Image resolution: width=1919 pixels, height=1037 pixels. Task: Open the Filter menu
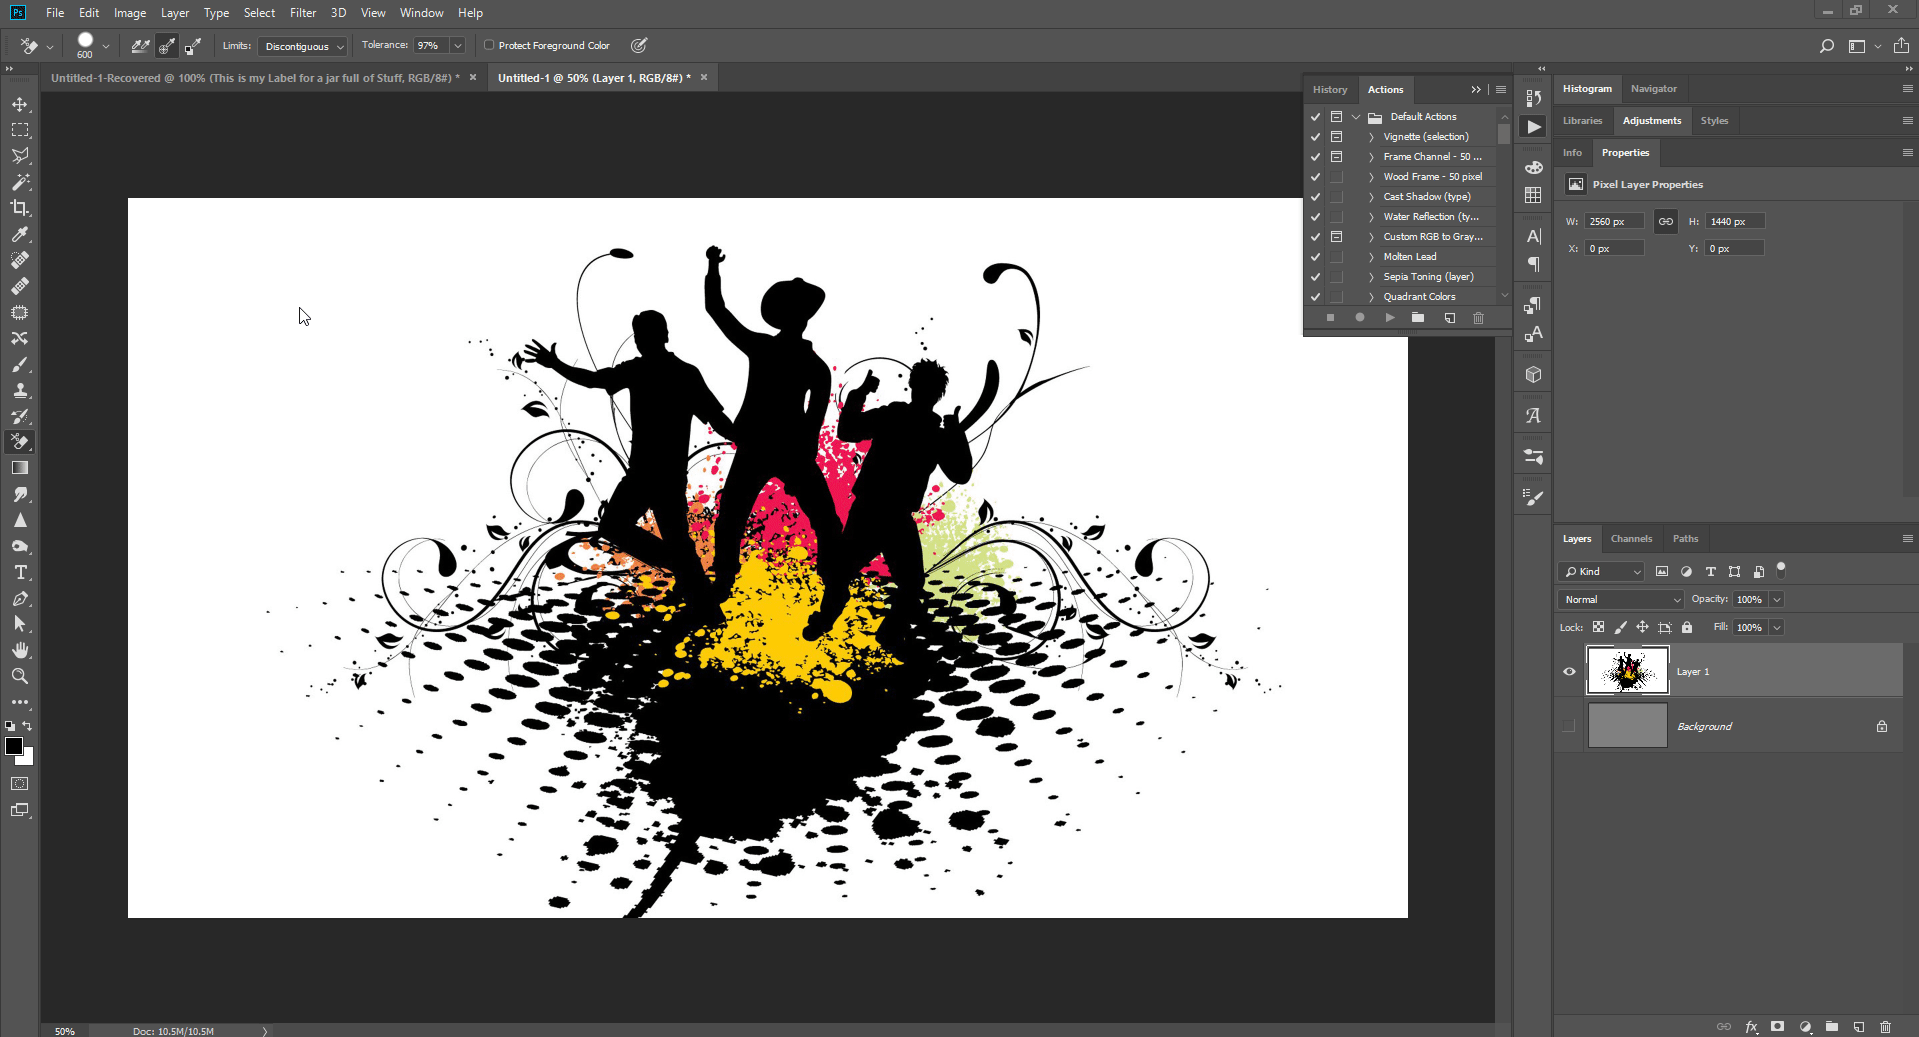tap(303, 12)
